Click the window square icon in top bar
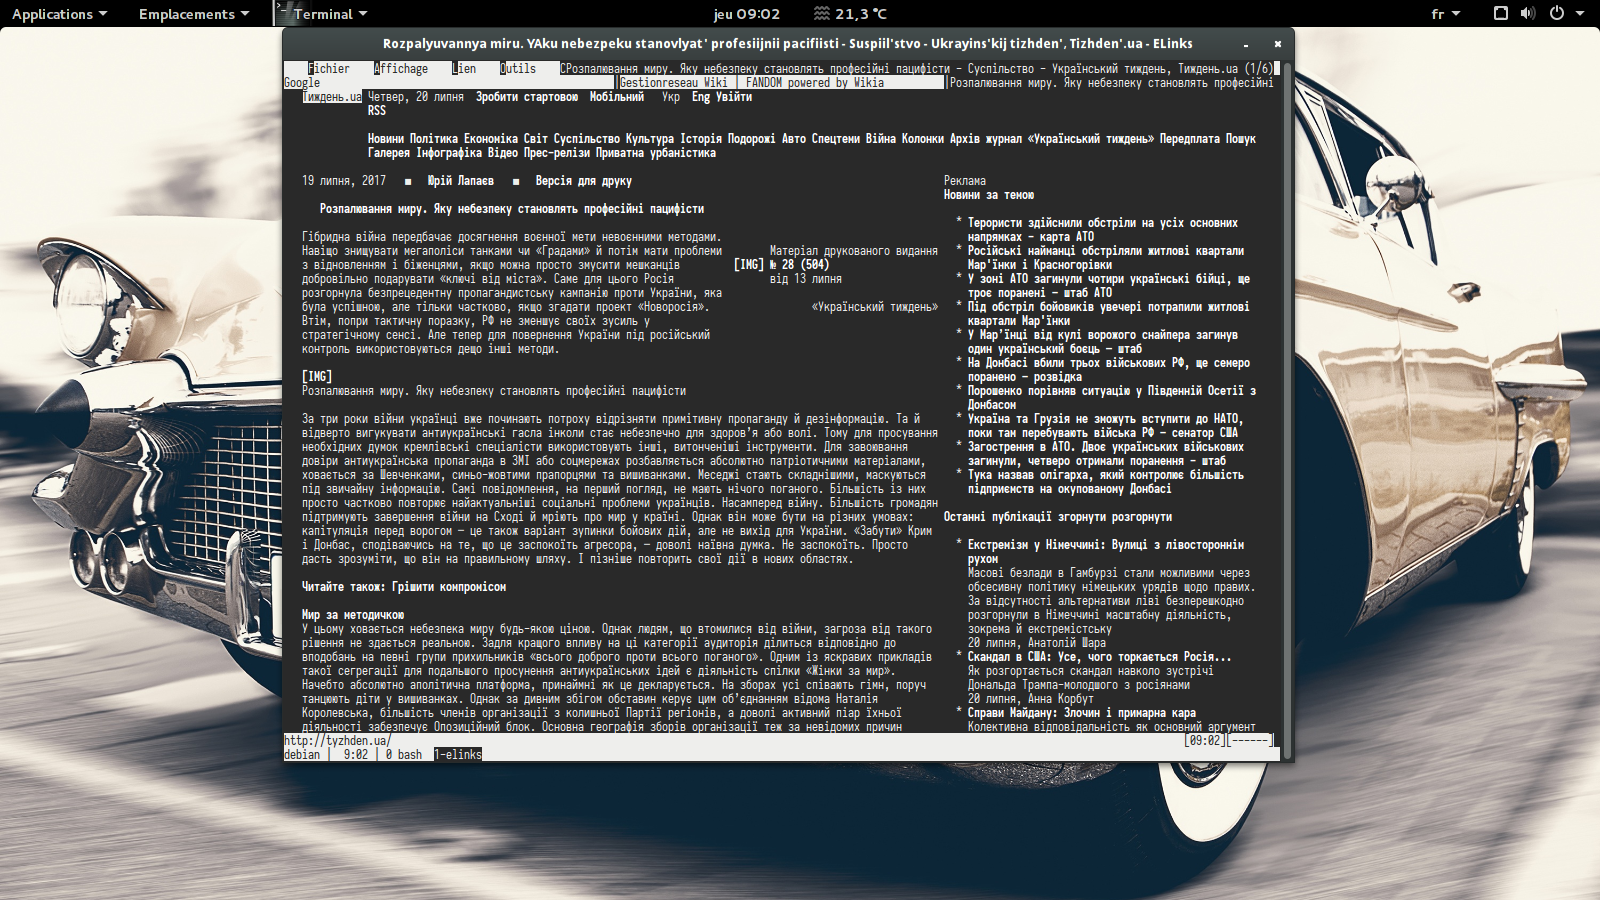The height and width of the screenshot is (900, 1600). coord(1500,14)
